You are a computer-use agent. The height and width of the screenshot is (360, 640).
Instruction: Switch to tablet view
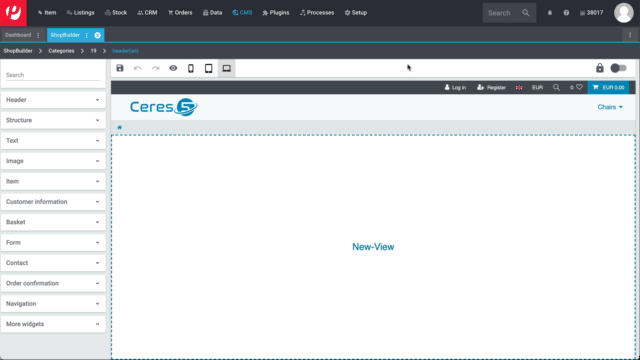click(x=209, y=68)
